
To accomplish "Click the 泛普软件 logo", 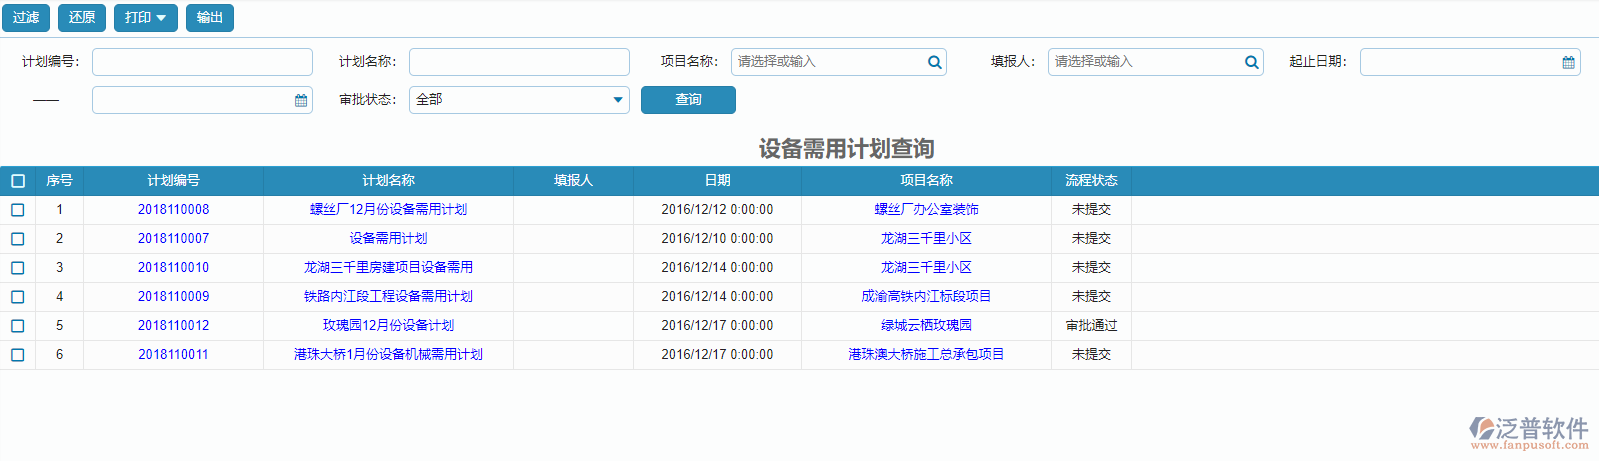I will pos(1529,432).
